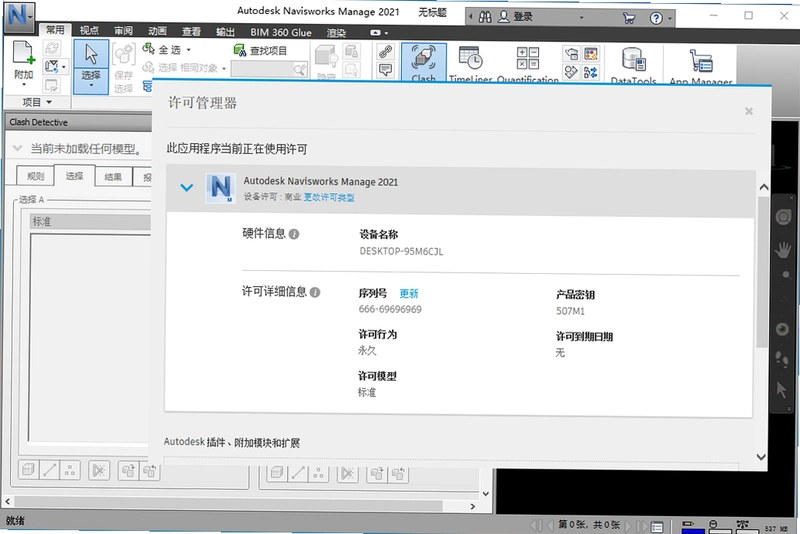Click the Pan hand tool on navigation bar
This screenshot has width=800, height=534.
point(783,249)
